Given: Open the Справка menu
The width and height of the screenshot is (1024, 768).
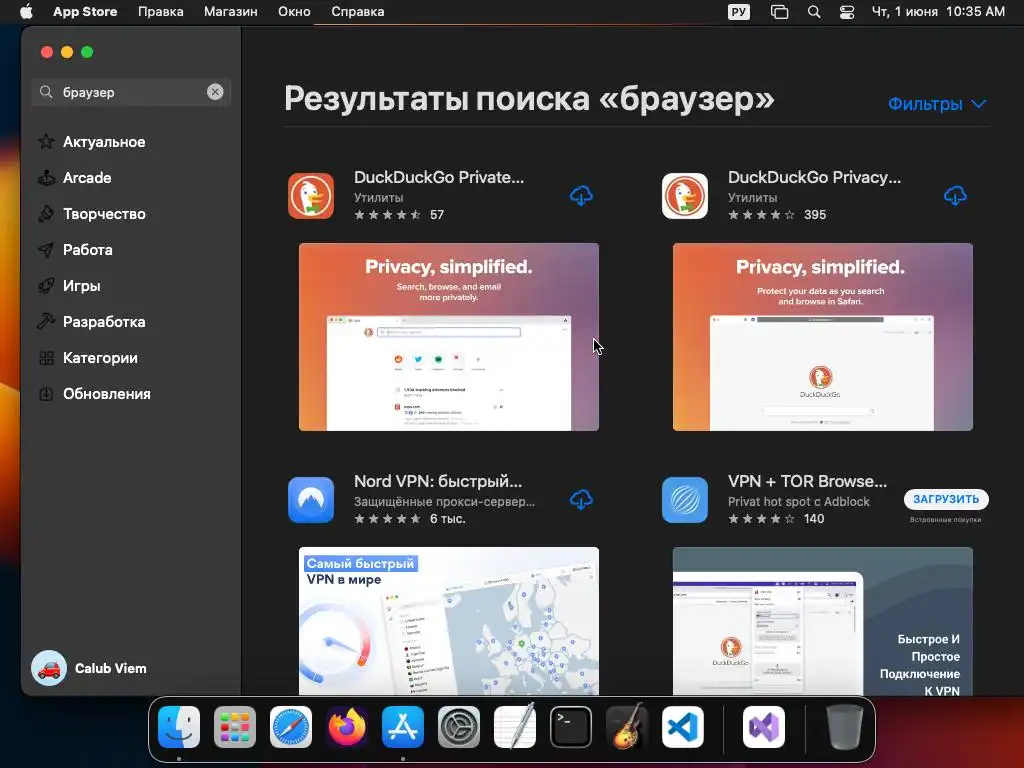Looking at the screenshot, I should 357,12.
